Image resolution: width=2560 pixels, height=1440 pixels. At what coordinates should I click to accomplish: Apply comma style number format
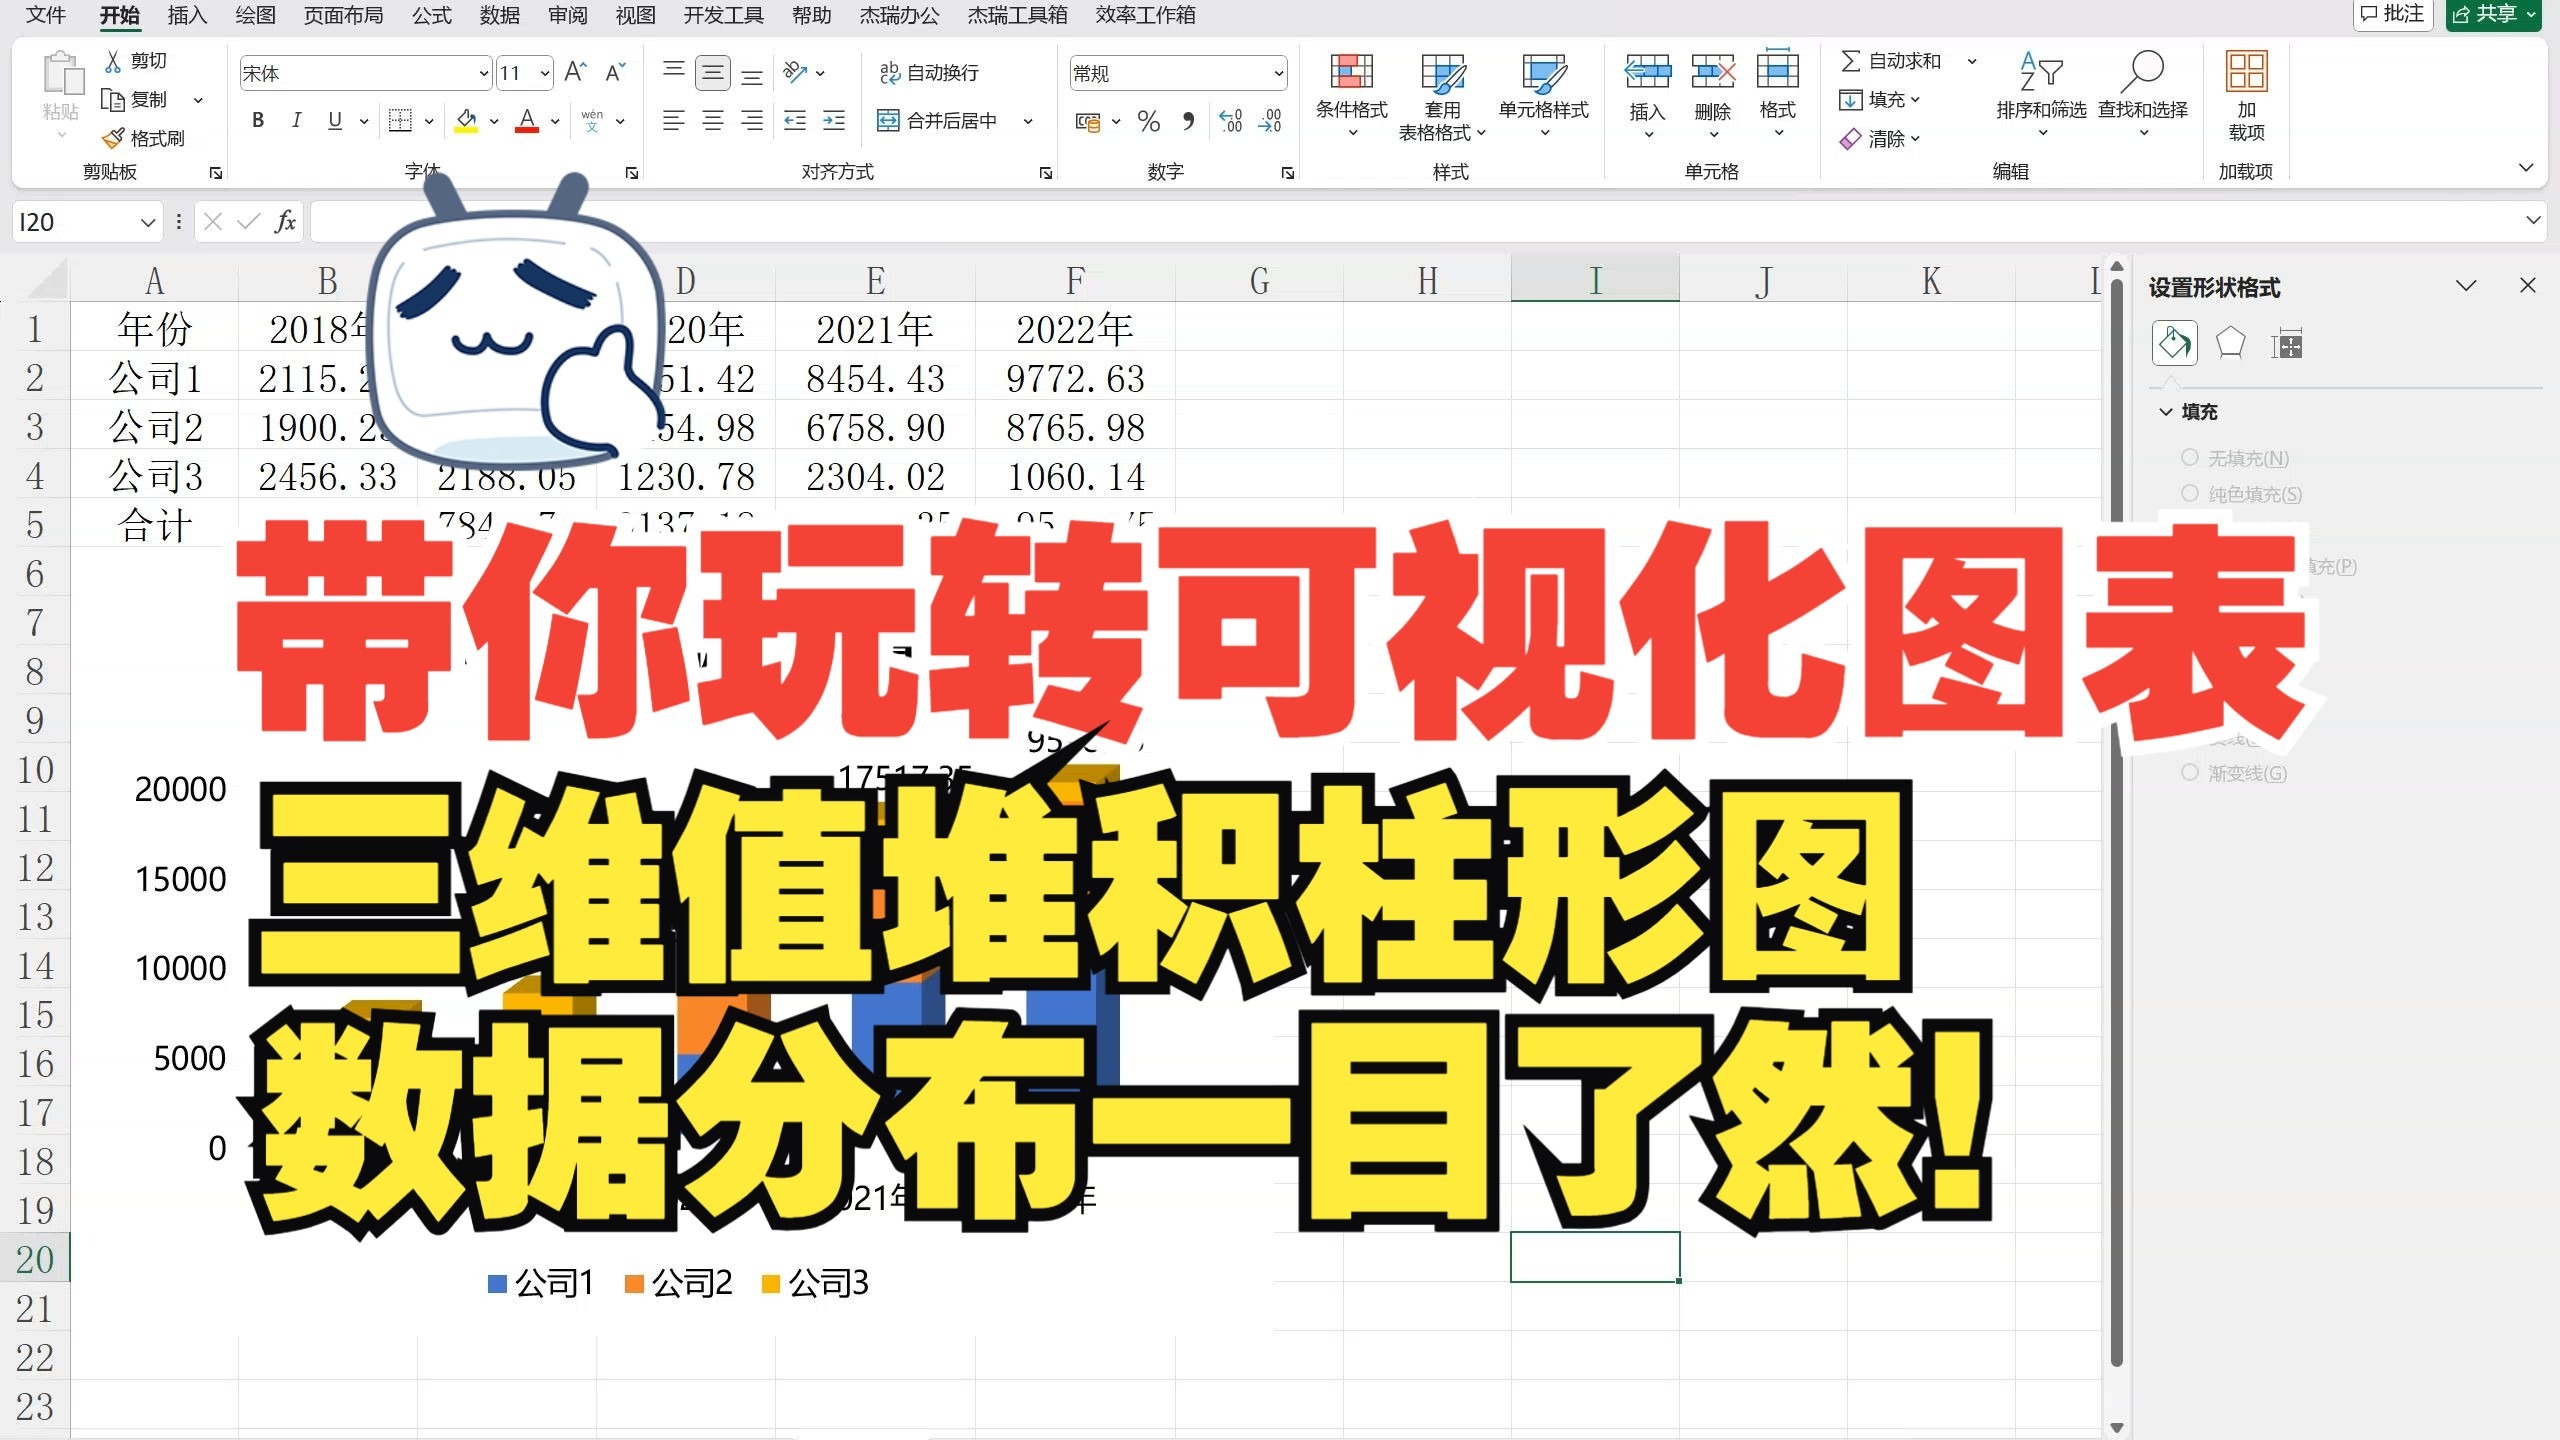(x=1188, y=122)
